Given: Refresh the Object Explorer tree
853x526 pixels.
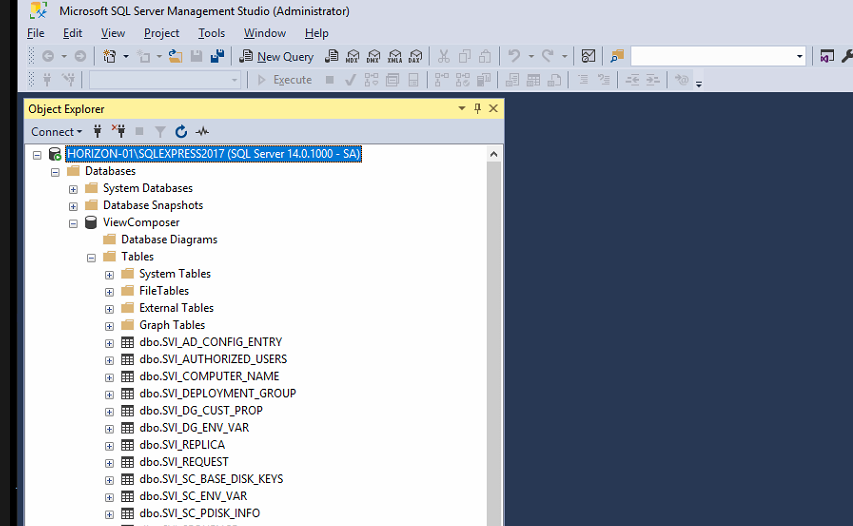Looking at the screenshot, I should tap(181, 131).
